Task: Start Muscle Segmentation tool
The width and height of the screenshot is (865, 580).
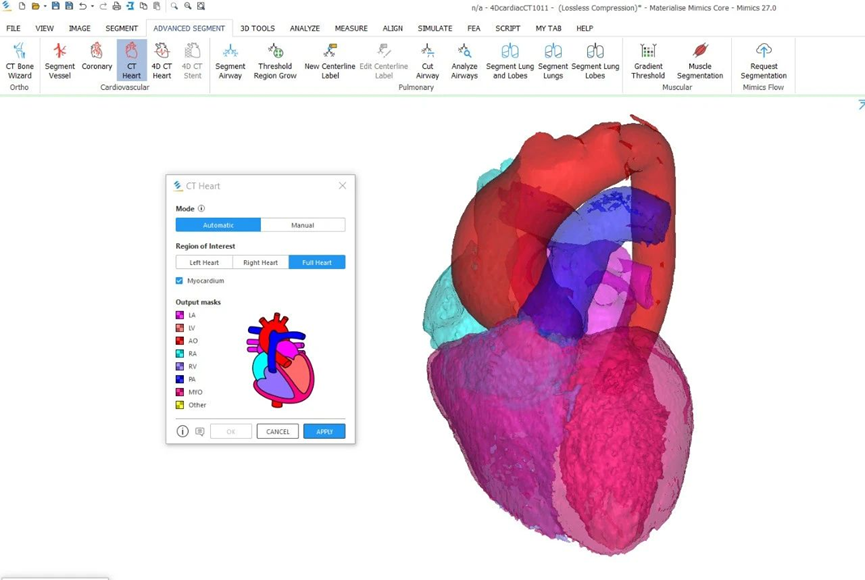Action: 700,61
